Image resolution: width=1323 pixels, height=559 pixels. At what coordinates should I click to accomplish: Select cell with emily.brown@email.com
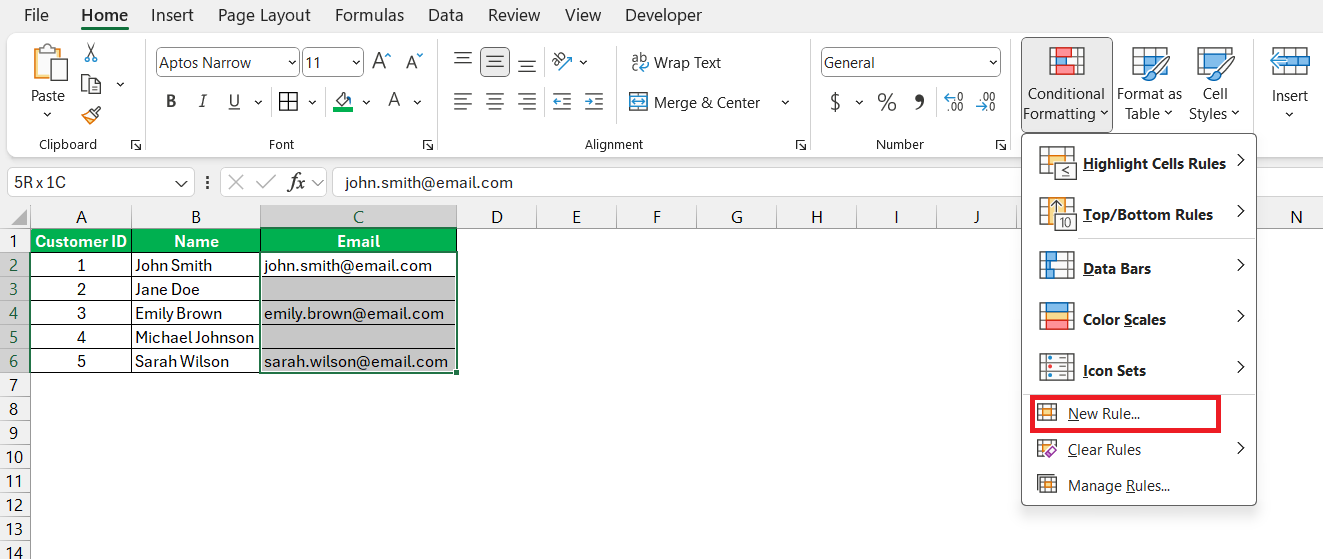(358, 313)
